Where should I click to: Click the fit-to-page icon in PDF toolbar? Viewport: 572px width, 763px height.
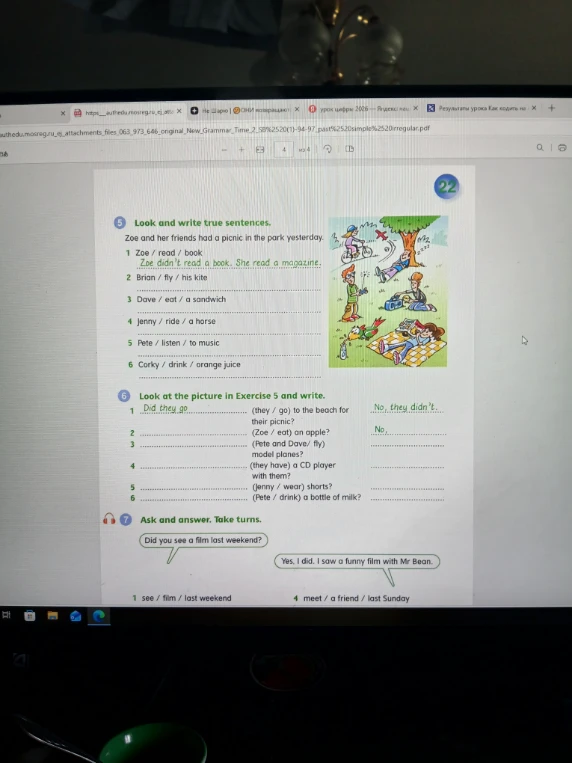click(x=260, y=149)
